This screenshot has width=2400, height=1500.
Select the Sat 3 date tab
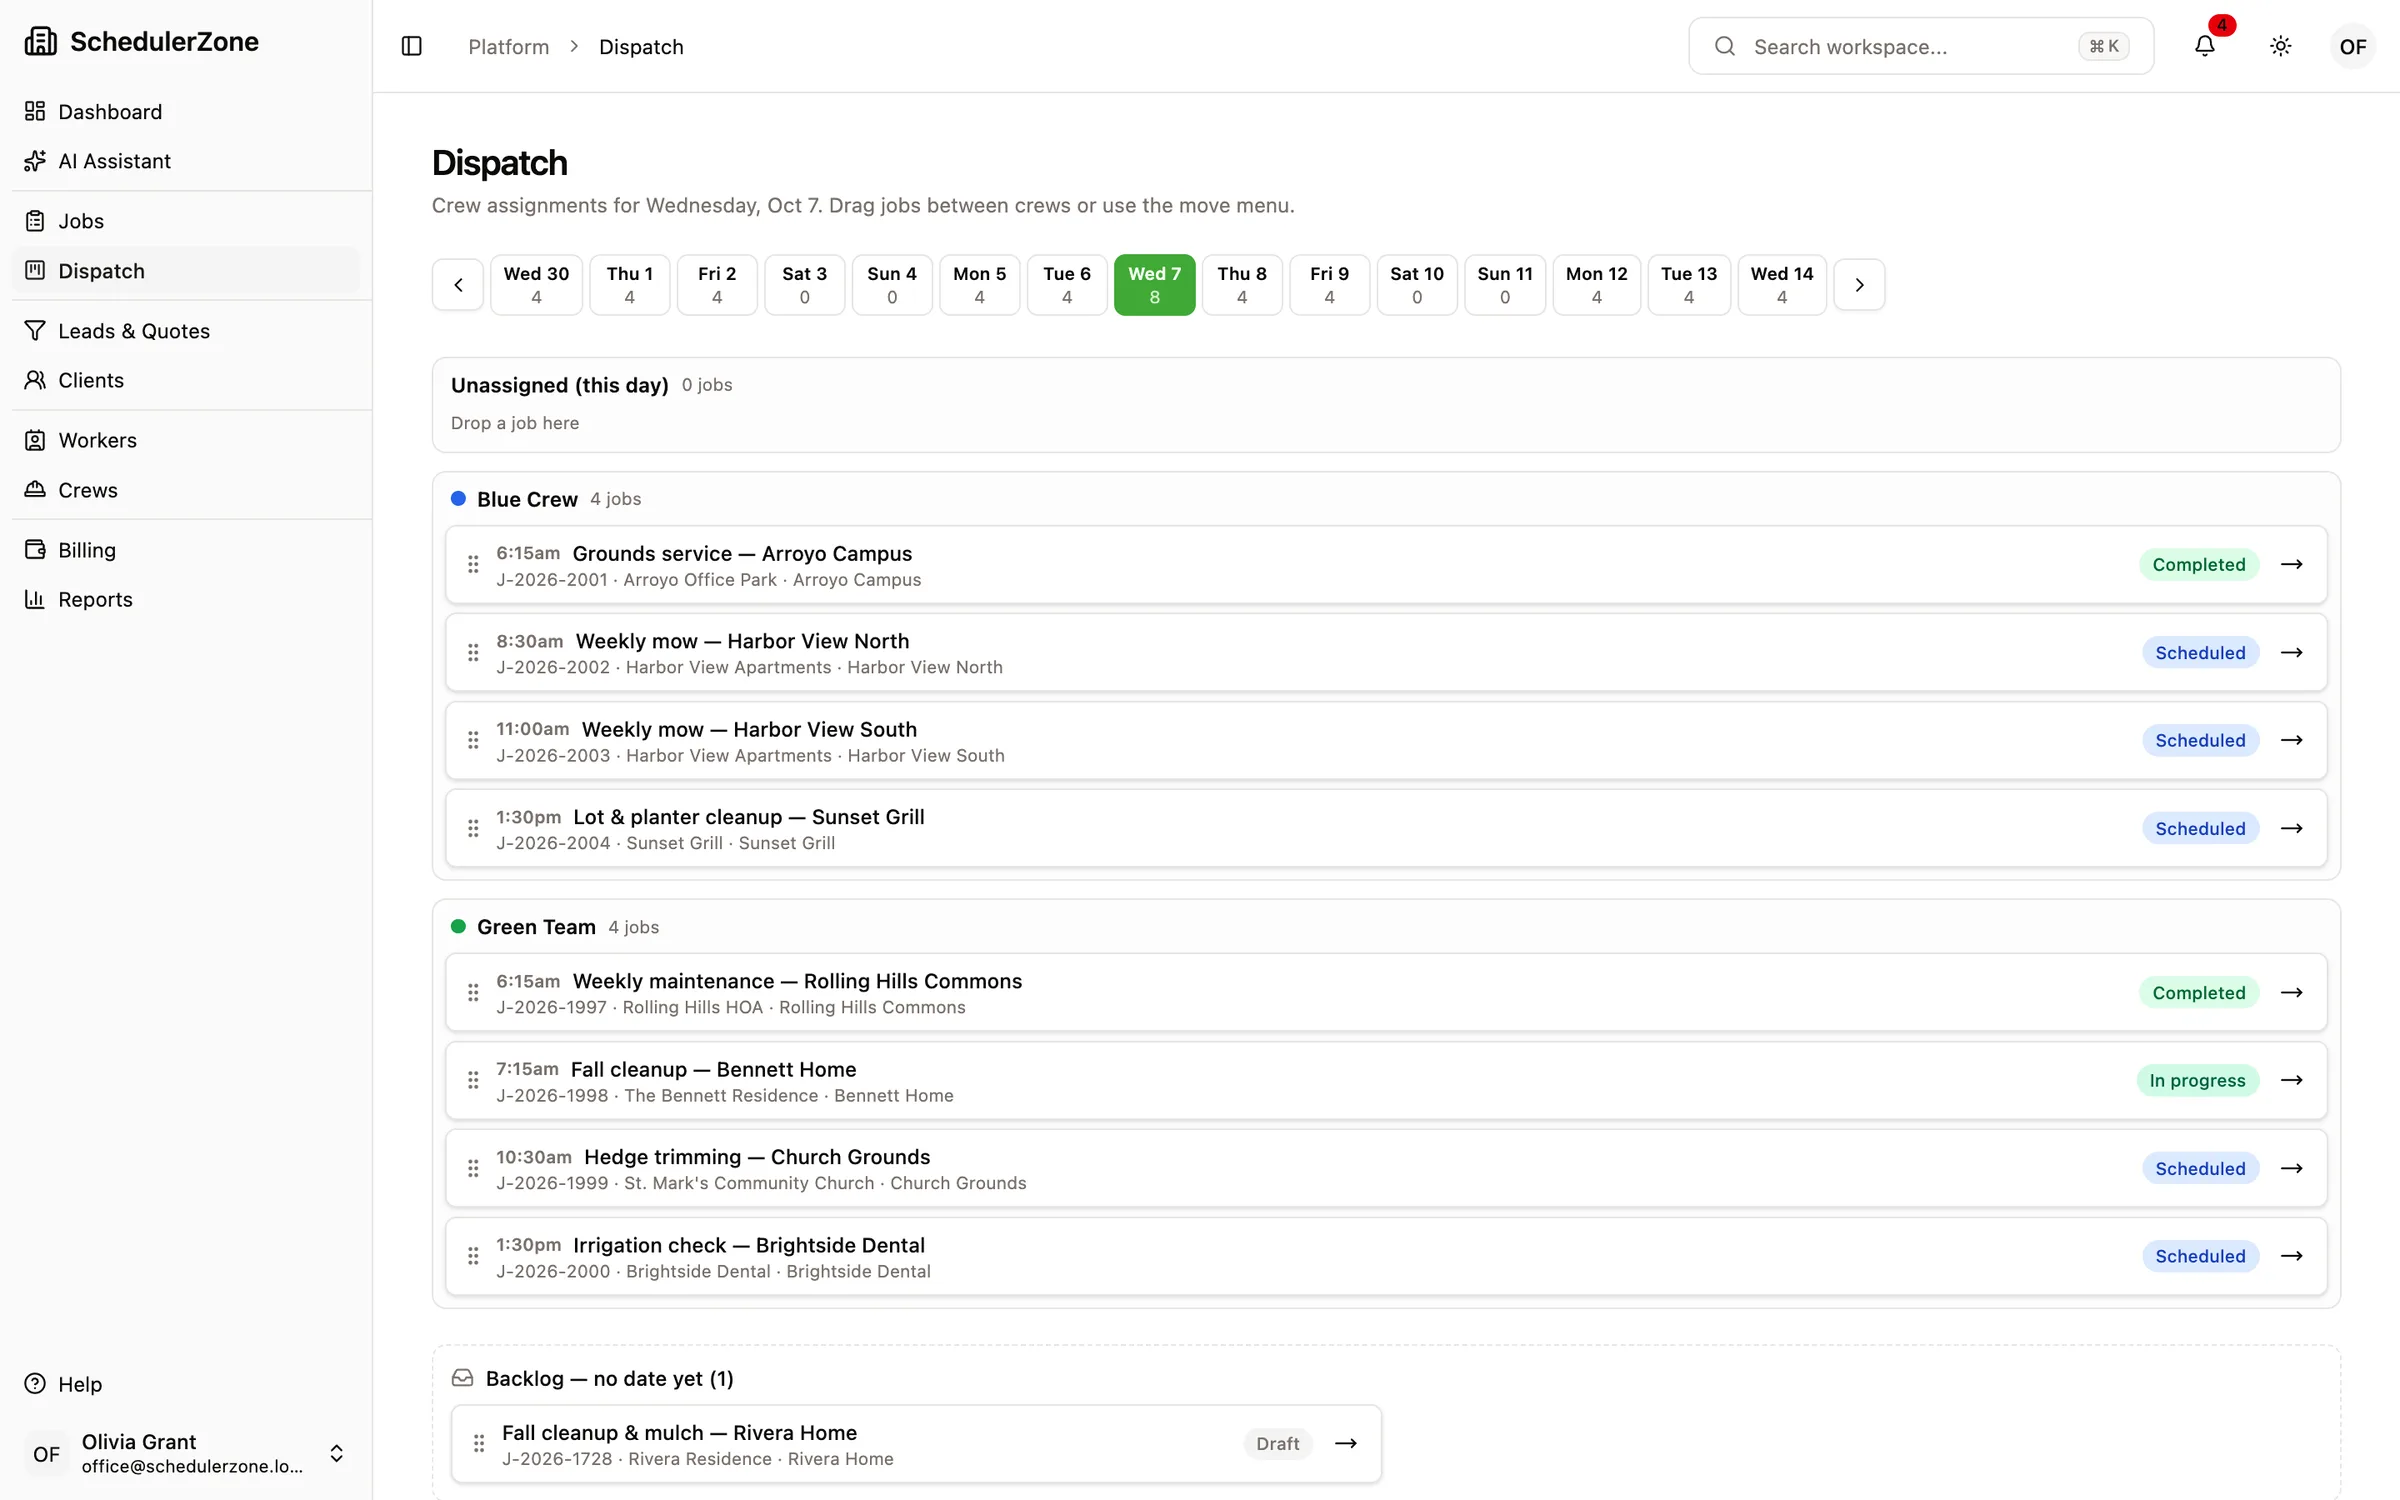pyautogui.click(x=804, y=285)
